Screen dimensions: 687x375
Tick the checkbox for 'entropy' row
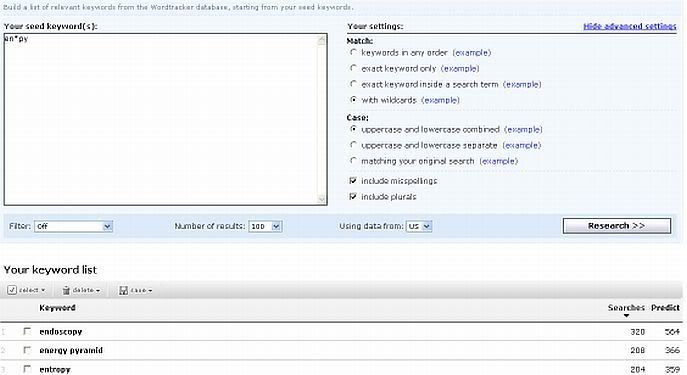(27, 369)
